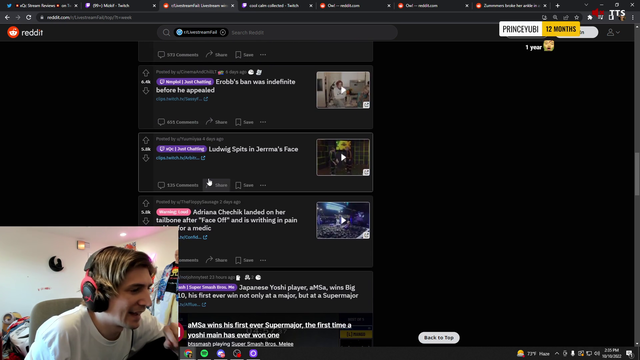The width and height of the screenshot is (640, 360).
Task: Open more options on the Adriana Chechik post
Action: pos(263,260)
